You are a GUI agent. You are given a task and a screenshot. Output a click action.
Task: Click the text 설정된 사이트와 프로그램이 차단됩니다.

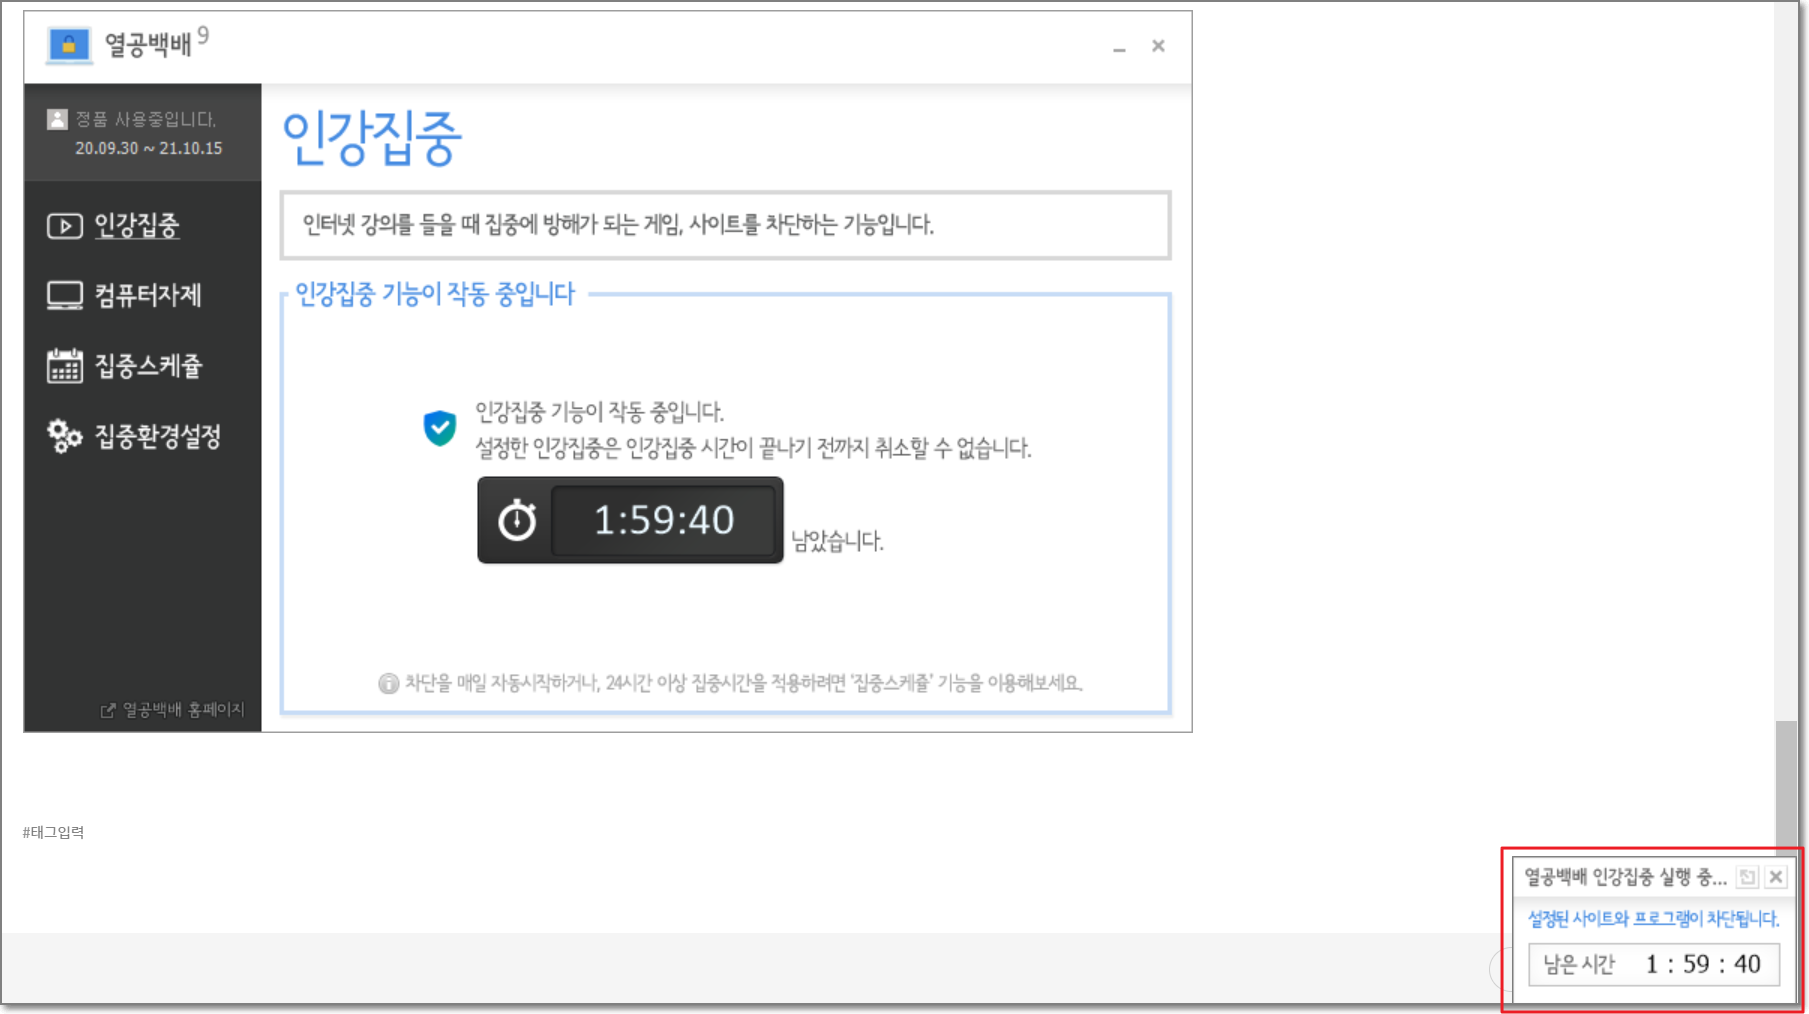pos(1653,919)
